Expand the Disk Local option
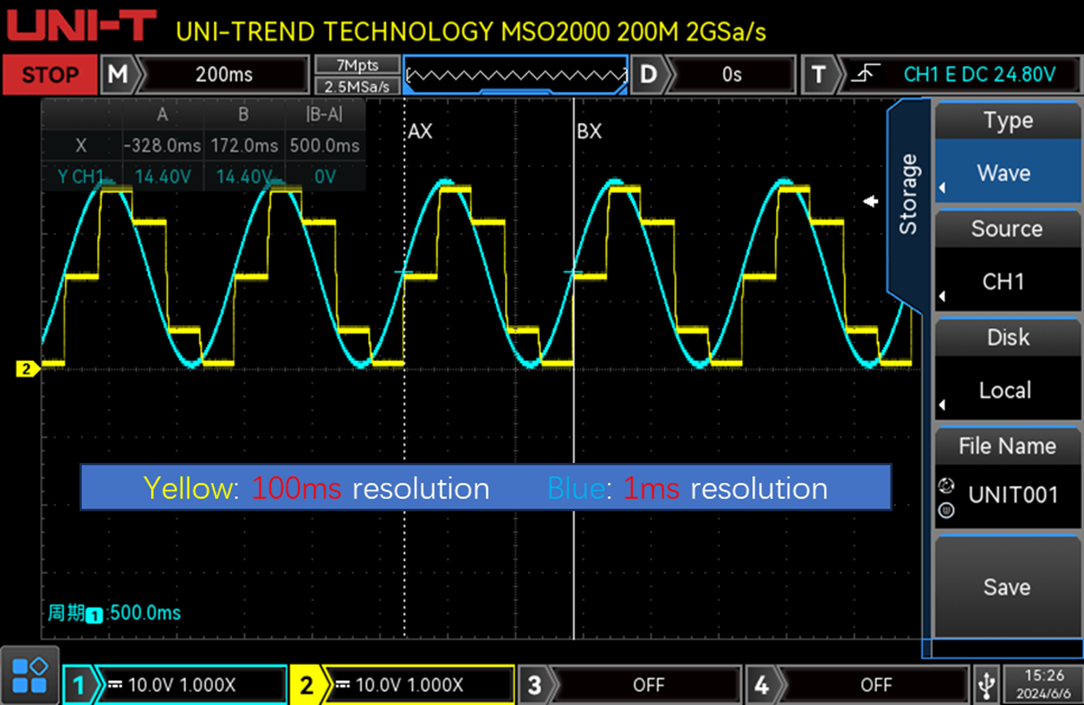This screenshot has height=705, width=1084. [x=1007, y=390]
